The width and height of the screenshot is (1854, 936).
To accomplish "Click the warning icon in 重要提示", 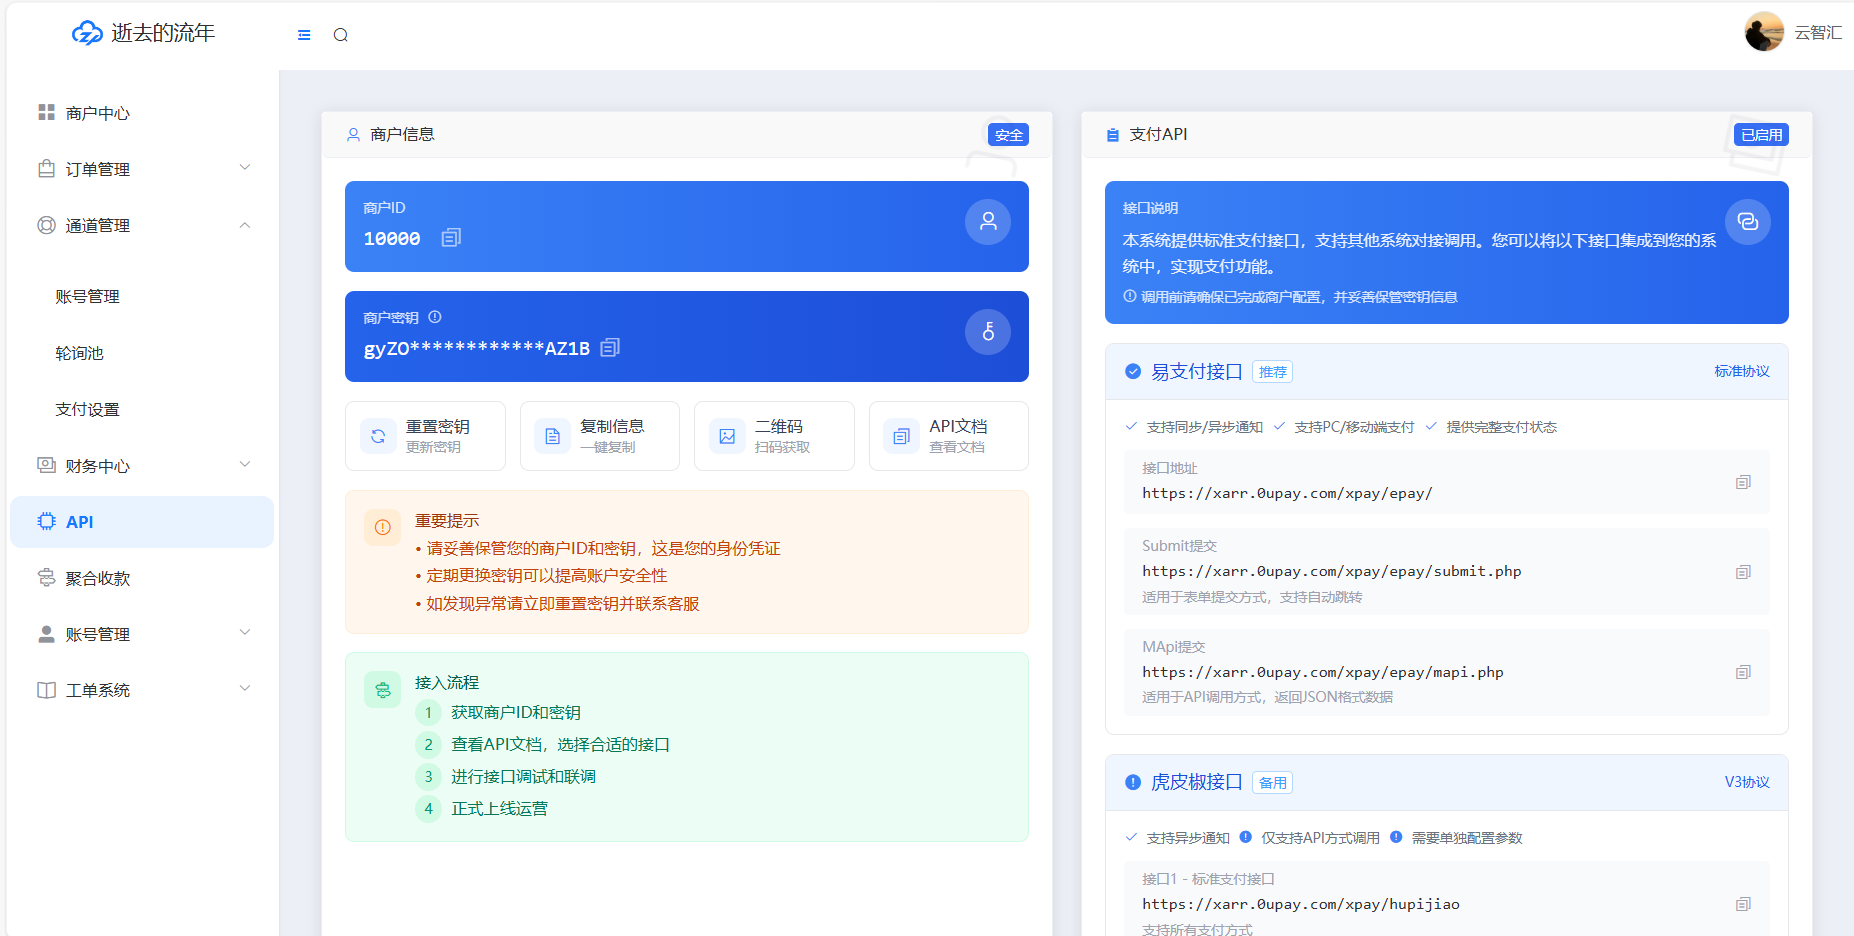I will (x=382, y=527).
